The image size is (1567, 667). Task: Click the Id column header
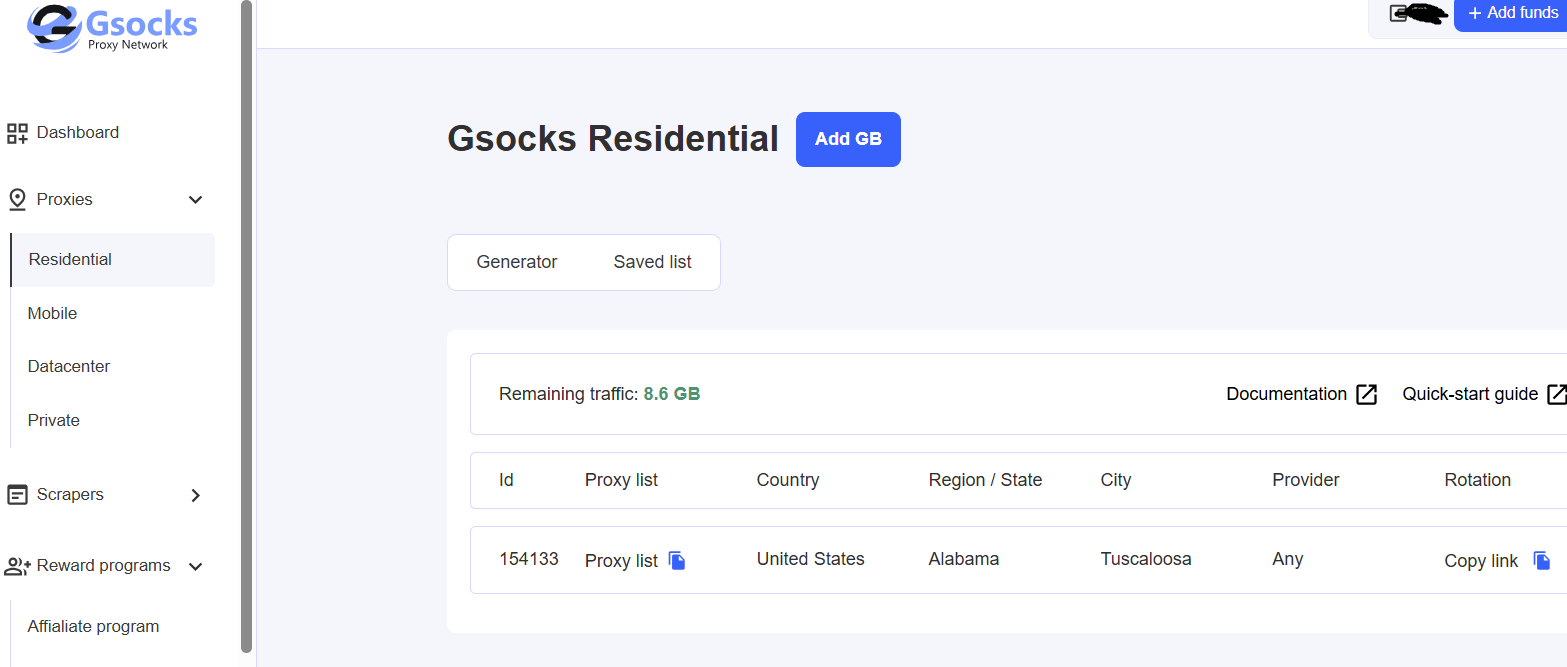(506, 480)
